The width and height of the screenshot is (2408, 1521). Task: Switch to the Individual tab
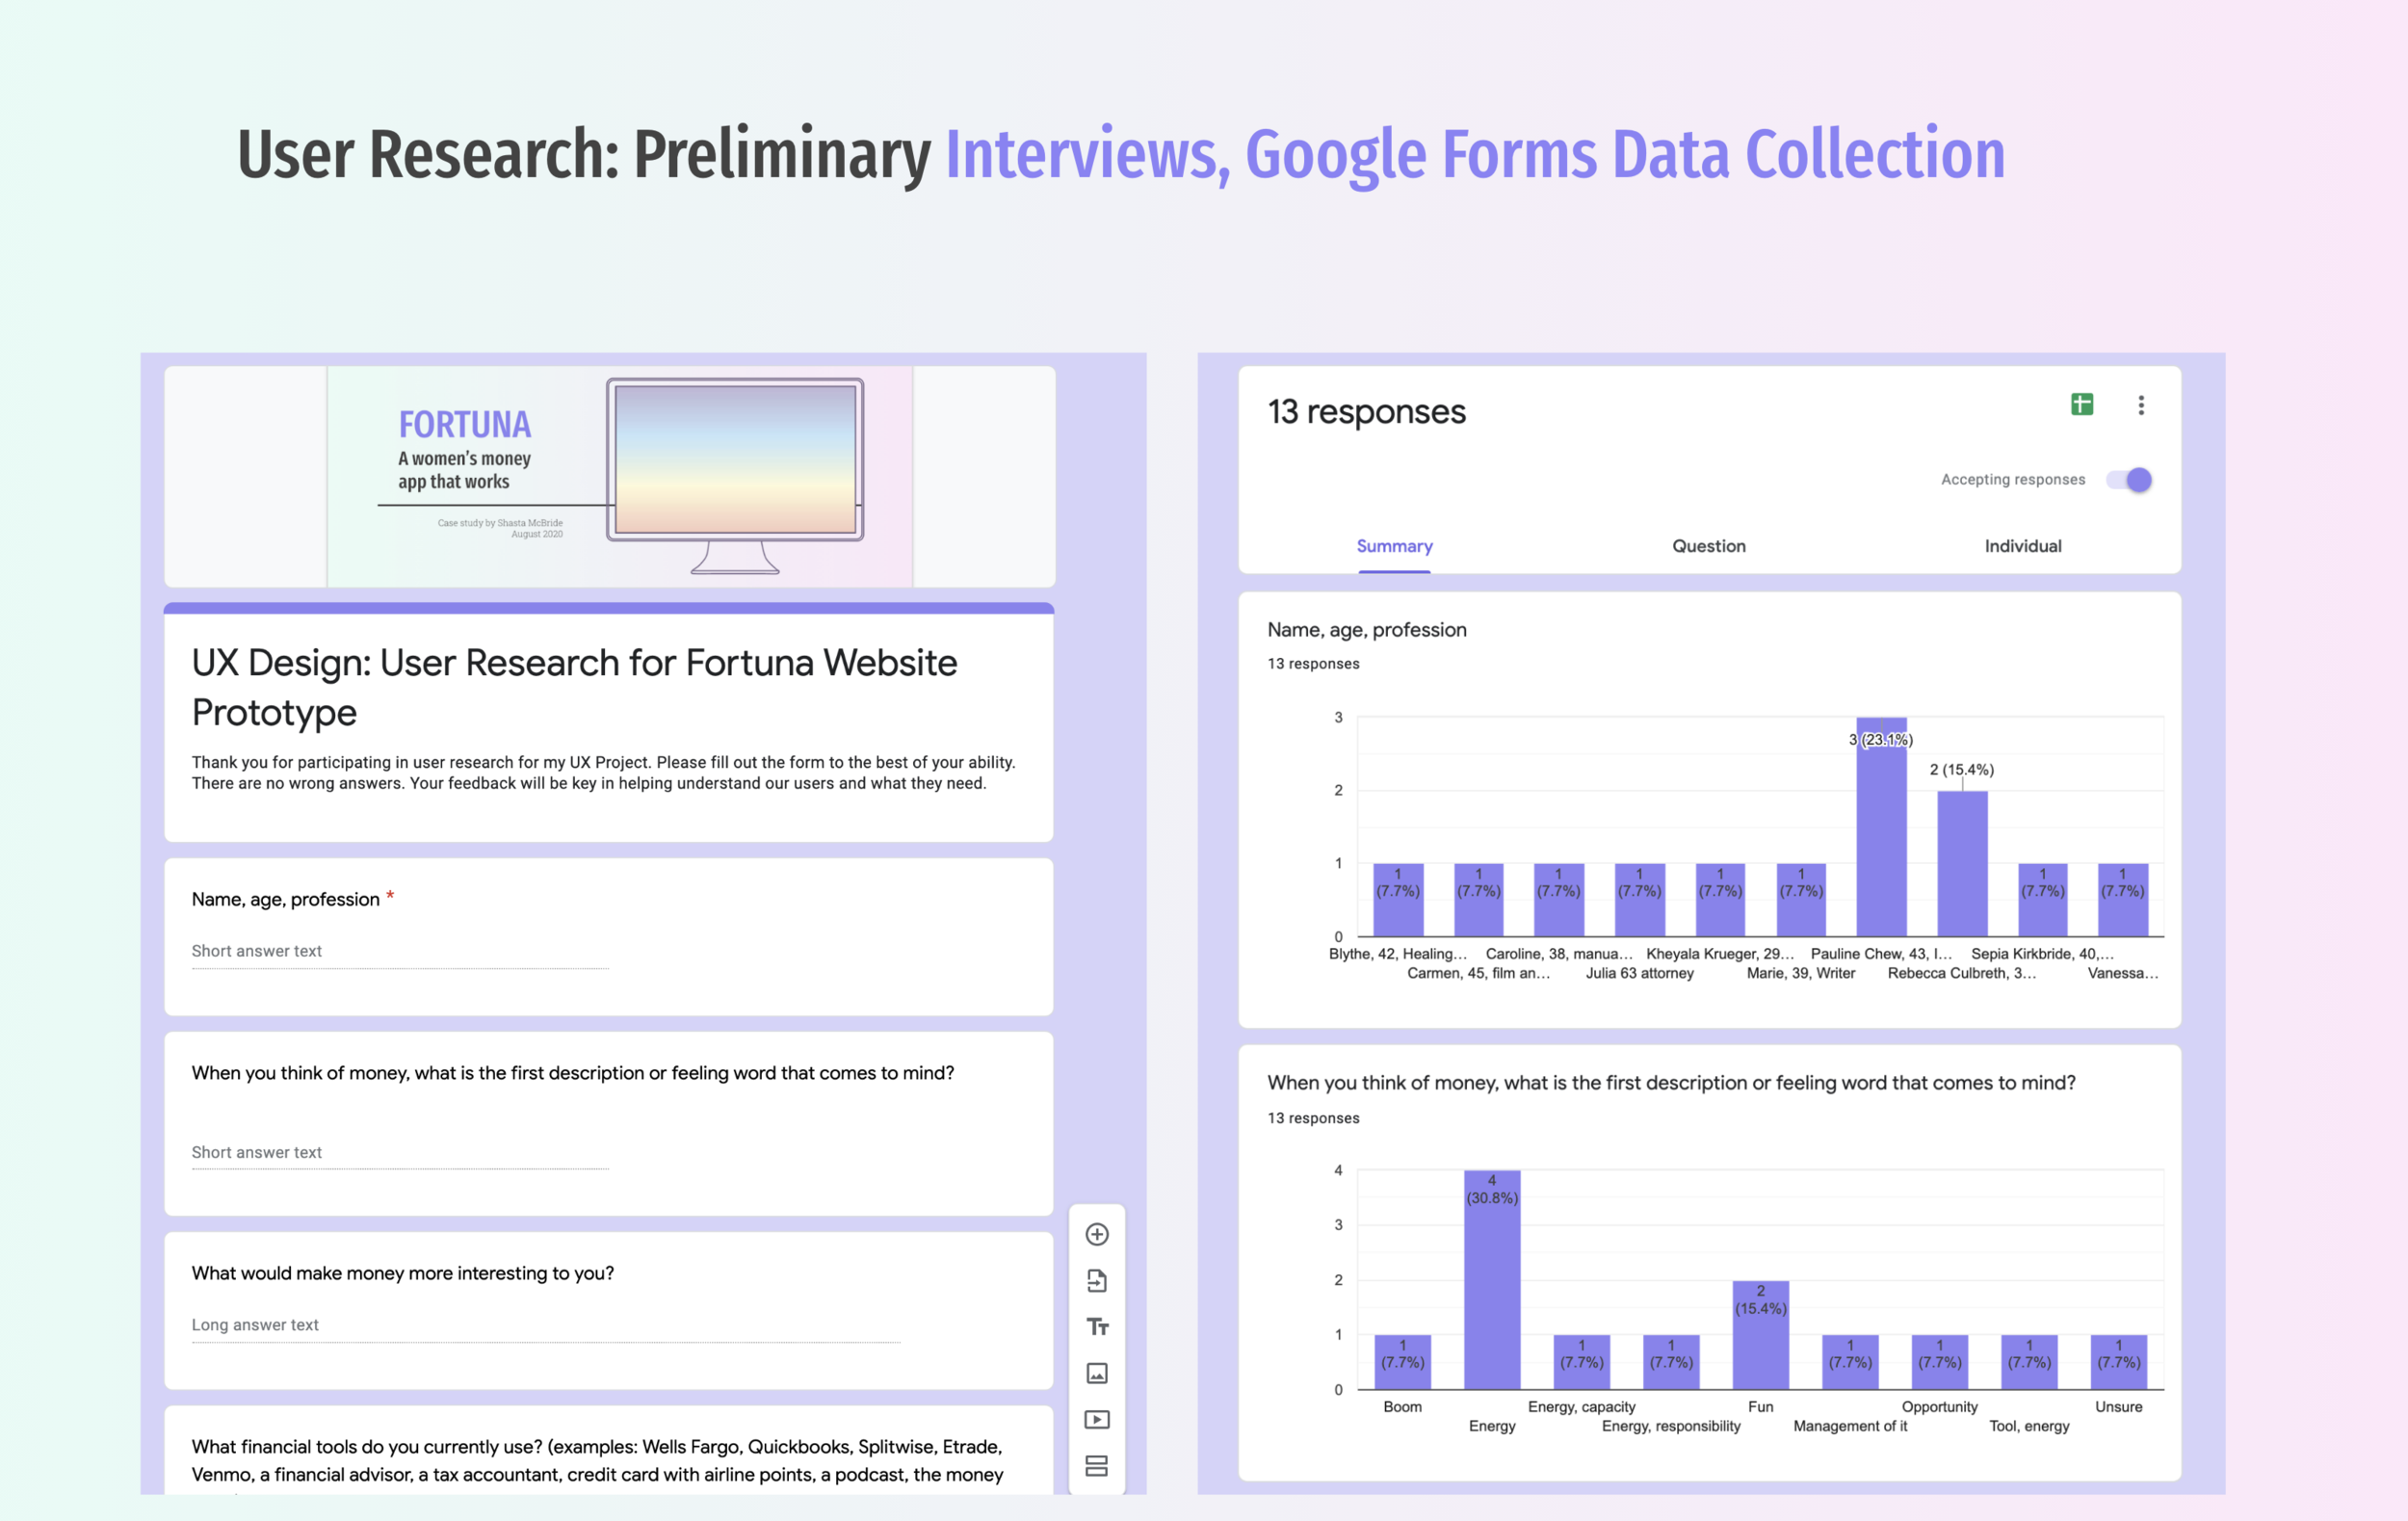2023,546
